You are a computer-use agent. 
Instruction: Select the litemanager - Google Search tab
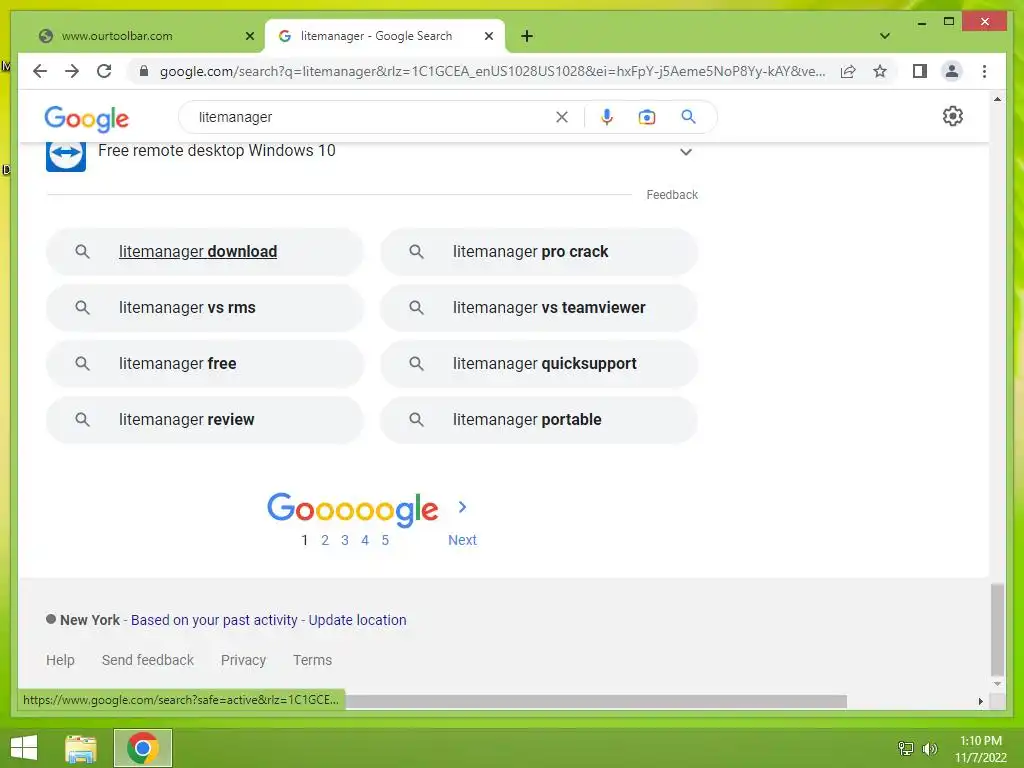coord(385,36)
